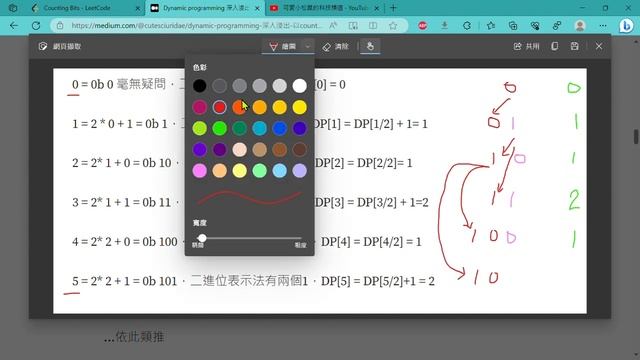Image resolution: width=640 pixels, height=360 pixels.
Task: Click the link-style toolbar icon left of the profile avatar
Action: [557, 26]
